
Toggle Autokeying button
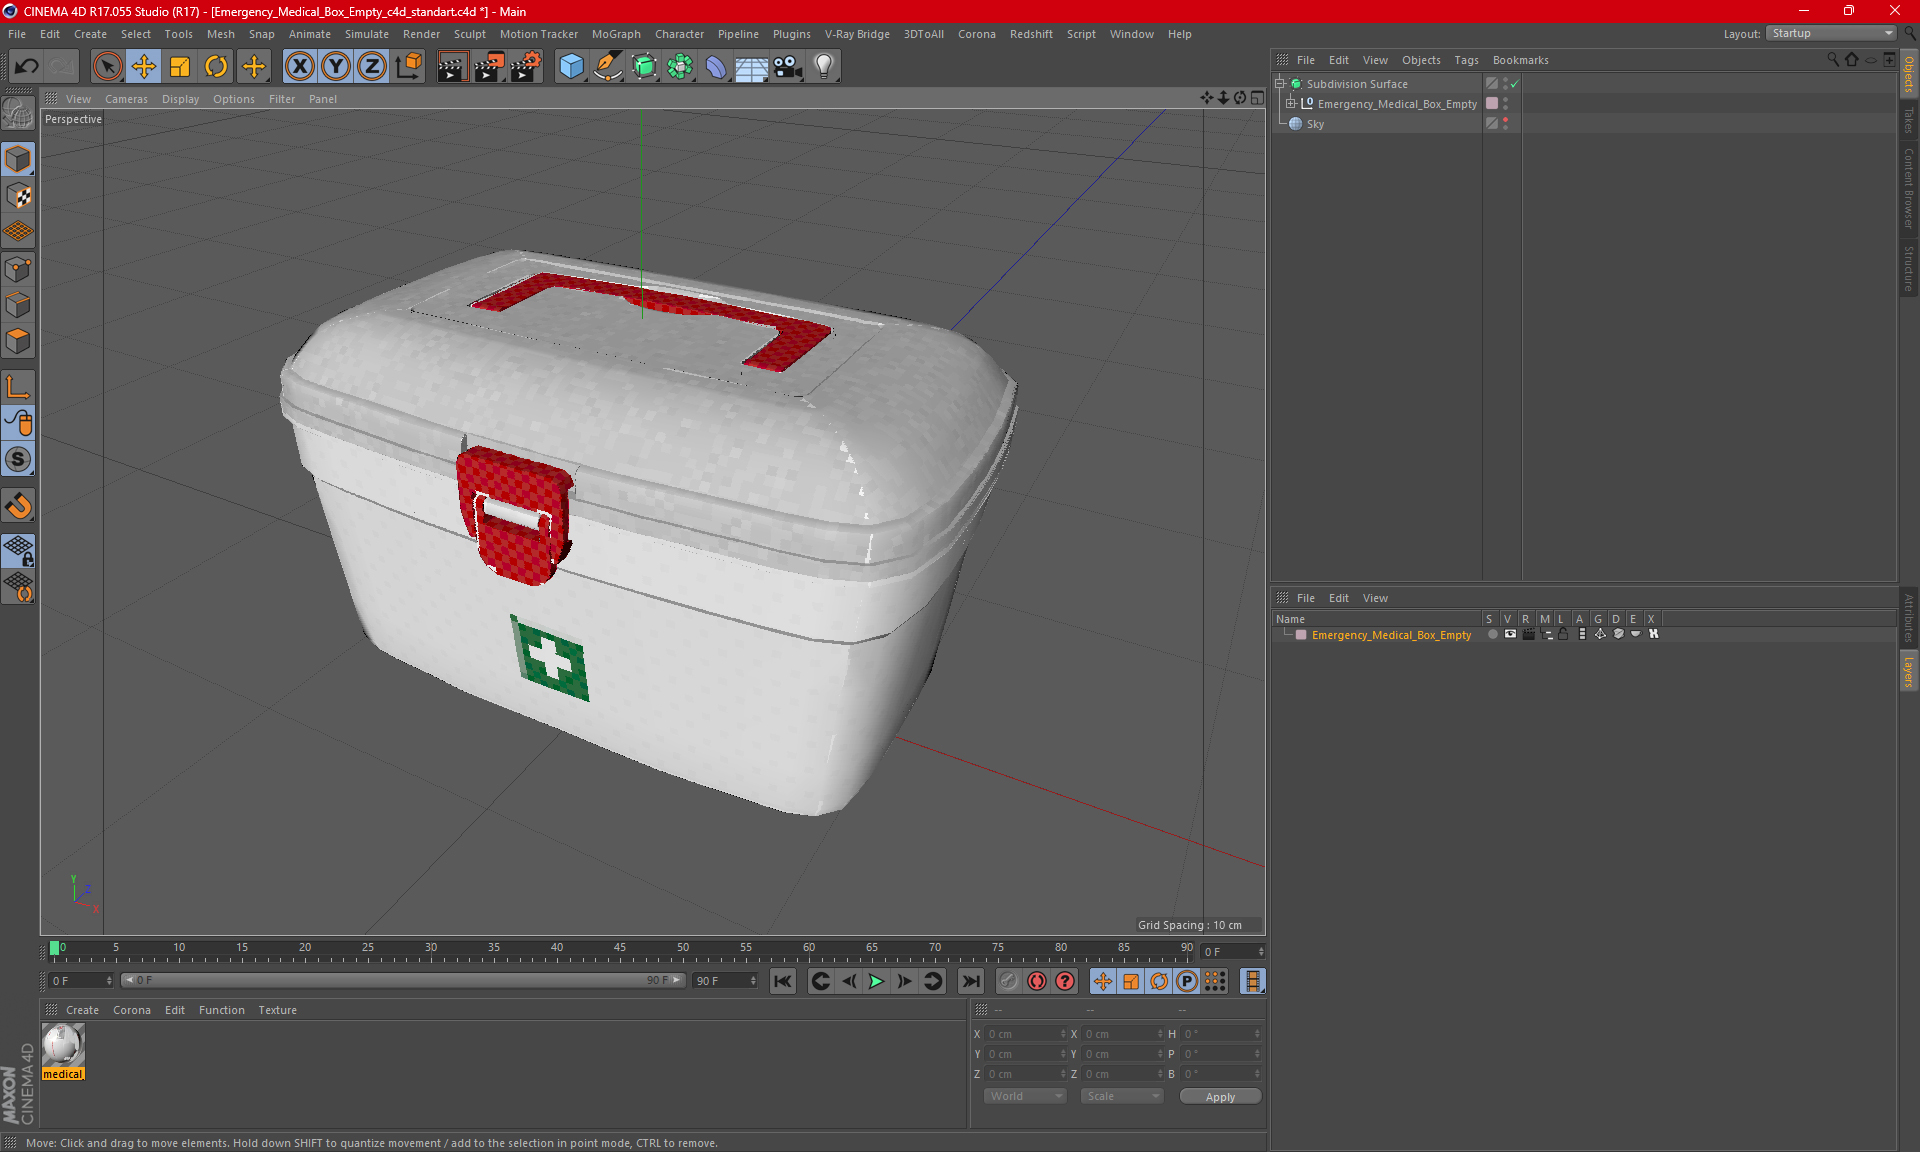1037,981
